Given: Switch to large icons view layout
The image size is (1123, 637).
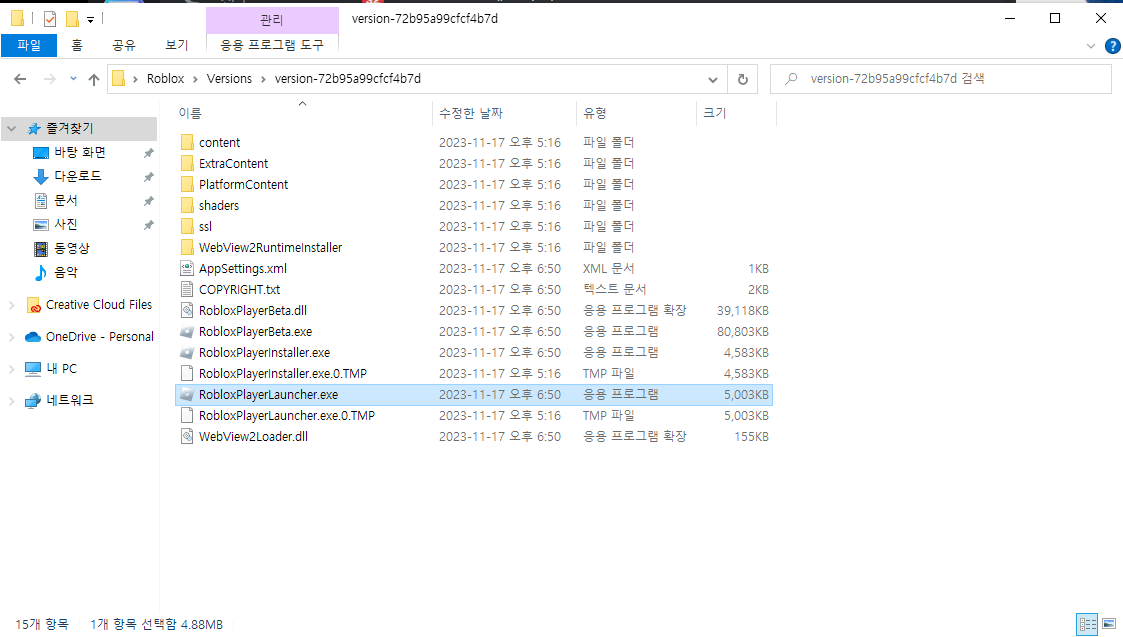Looking at the screenshot, I should tap(1109, 624).
